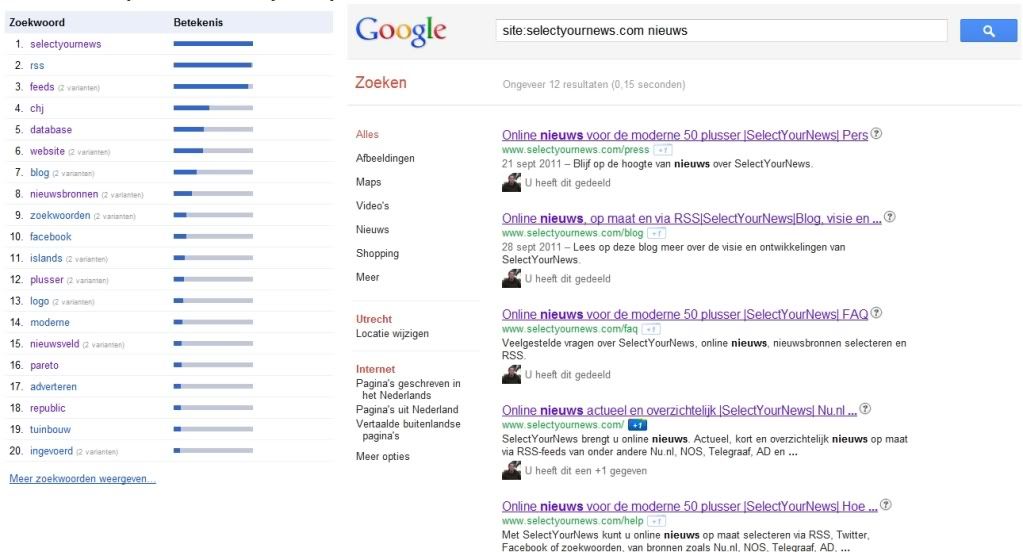Click the keyword zoekwoorden in the list
The height and width of the screenshot is (552, 1023).
[60, 215]
